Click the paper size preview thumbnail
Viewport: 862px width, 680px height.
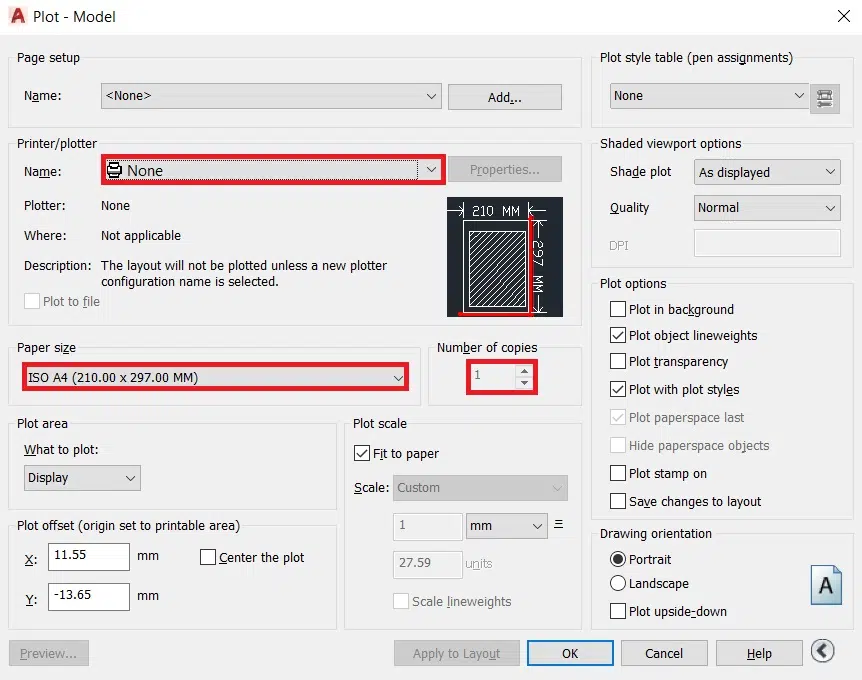tap(504, 257)
